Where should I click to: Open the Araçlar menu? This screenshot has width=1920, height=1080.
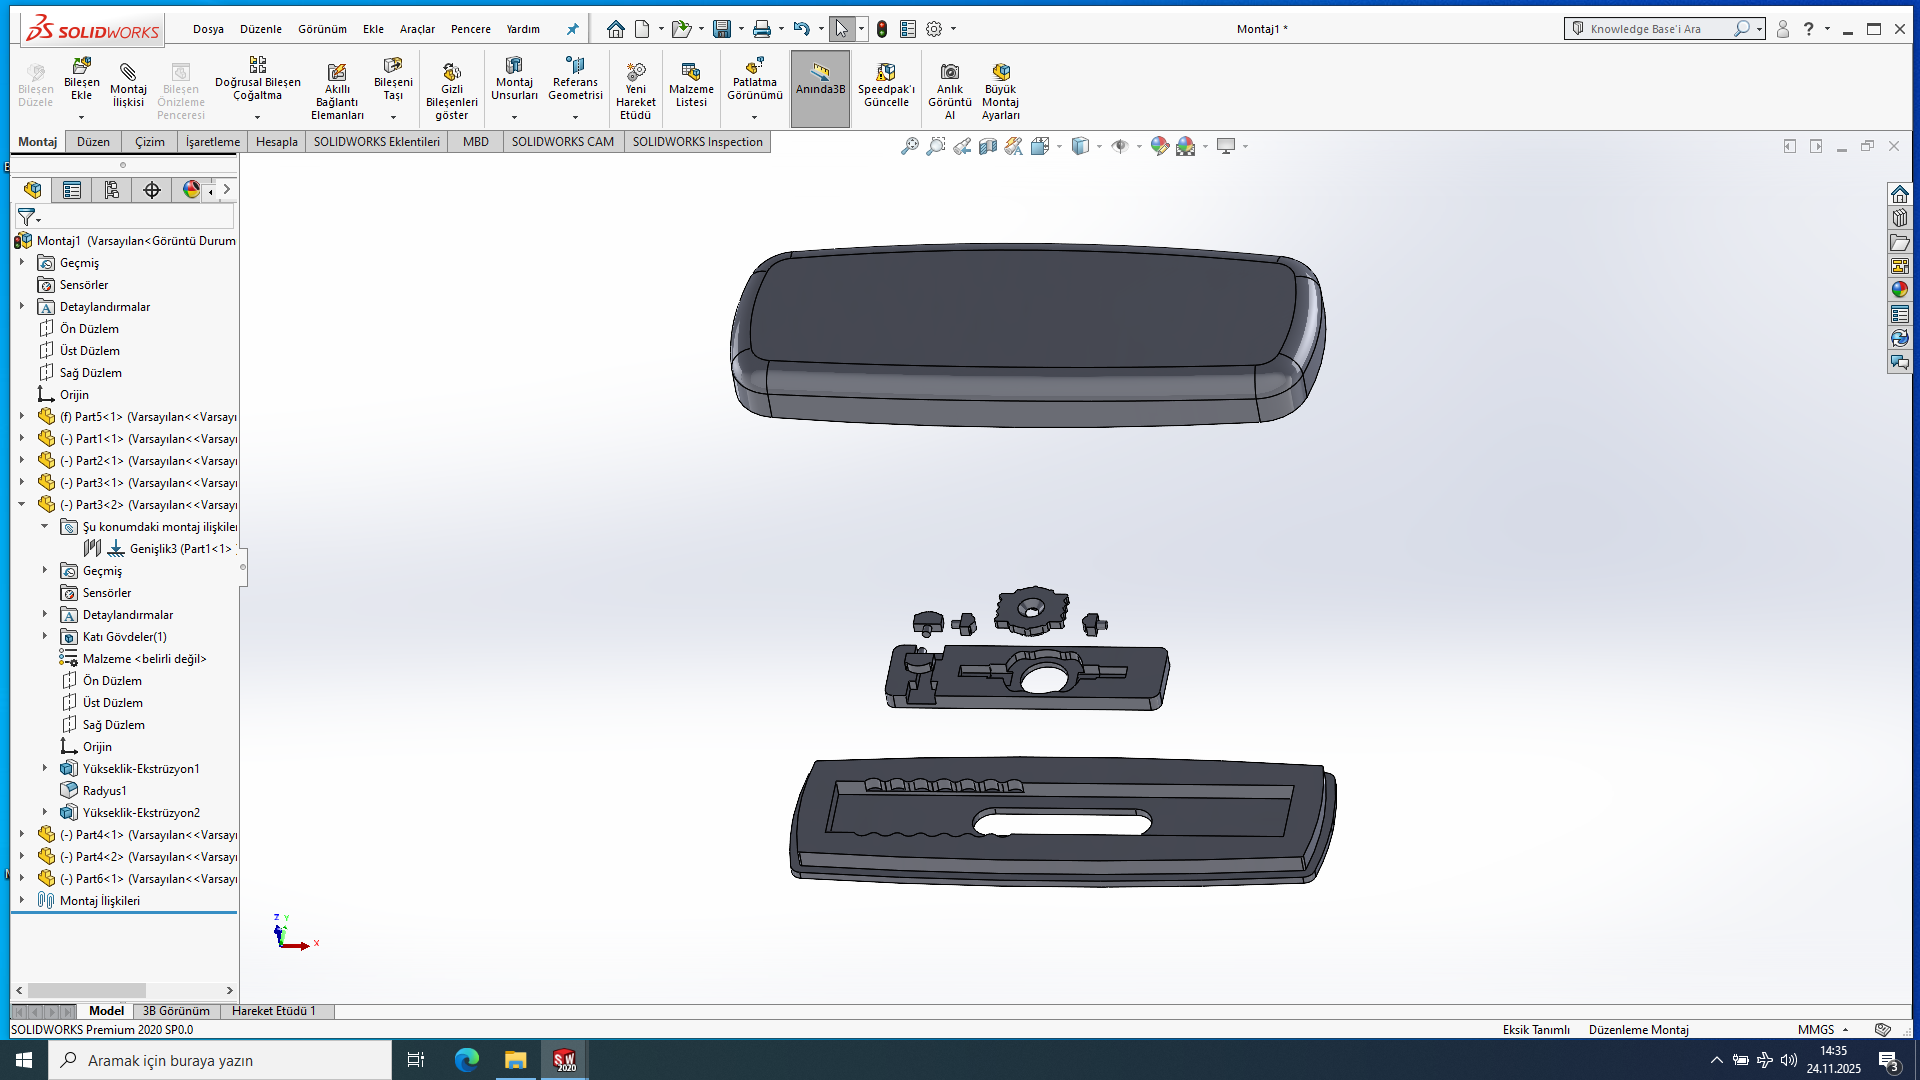(x=417, y=29)
